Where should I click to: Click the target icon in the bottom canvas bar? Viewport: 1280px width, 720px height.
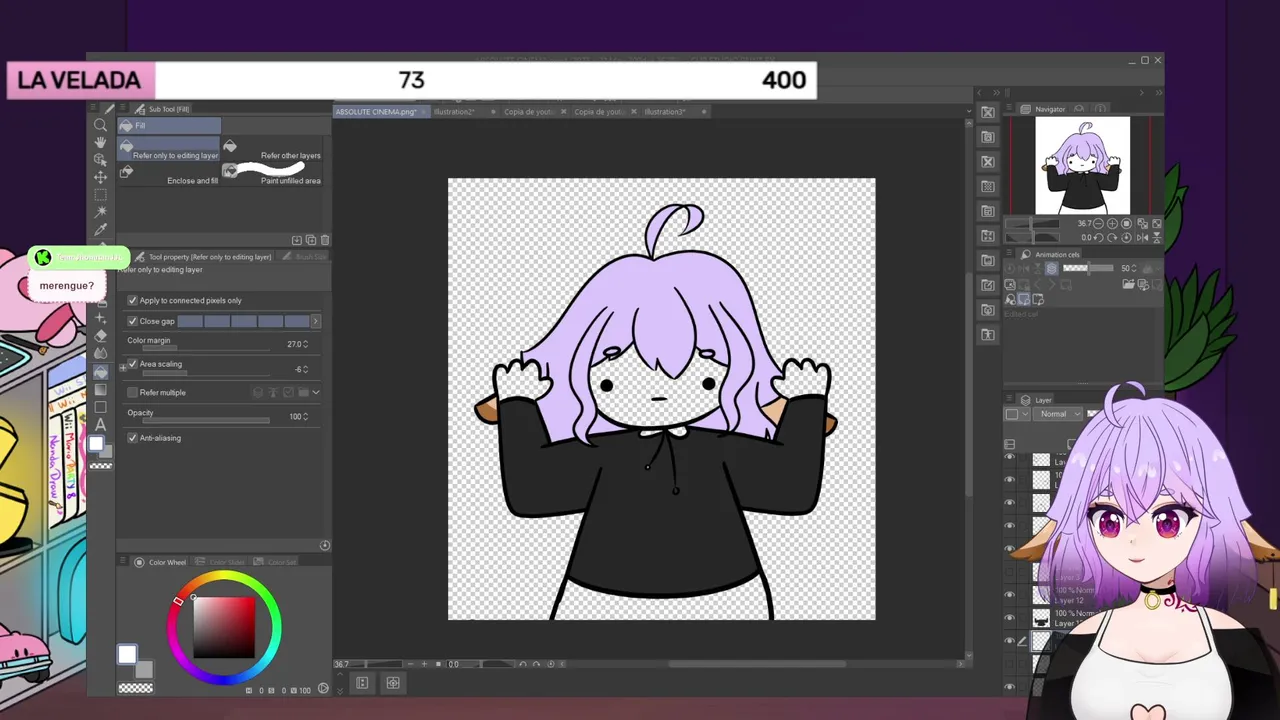(x=393, y=683)
